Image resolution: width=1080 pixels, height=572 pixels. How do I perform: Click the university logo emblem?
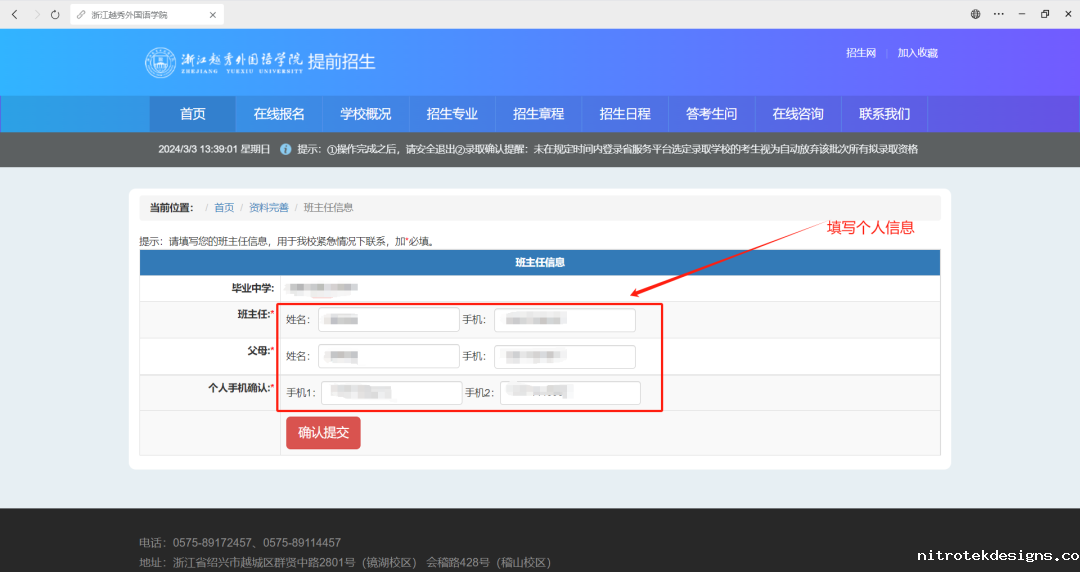tap(160, 62)
